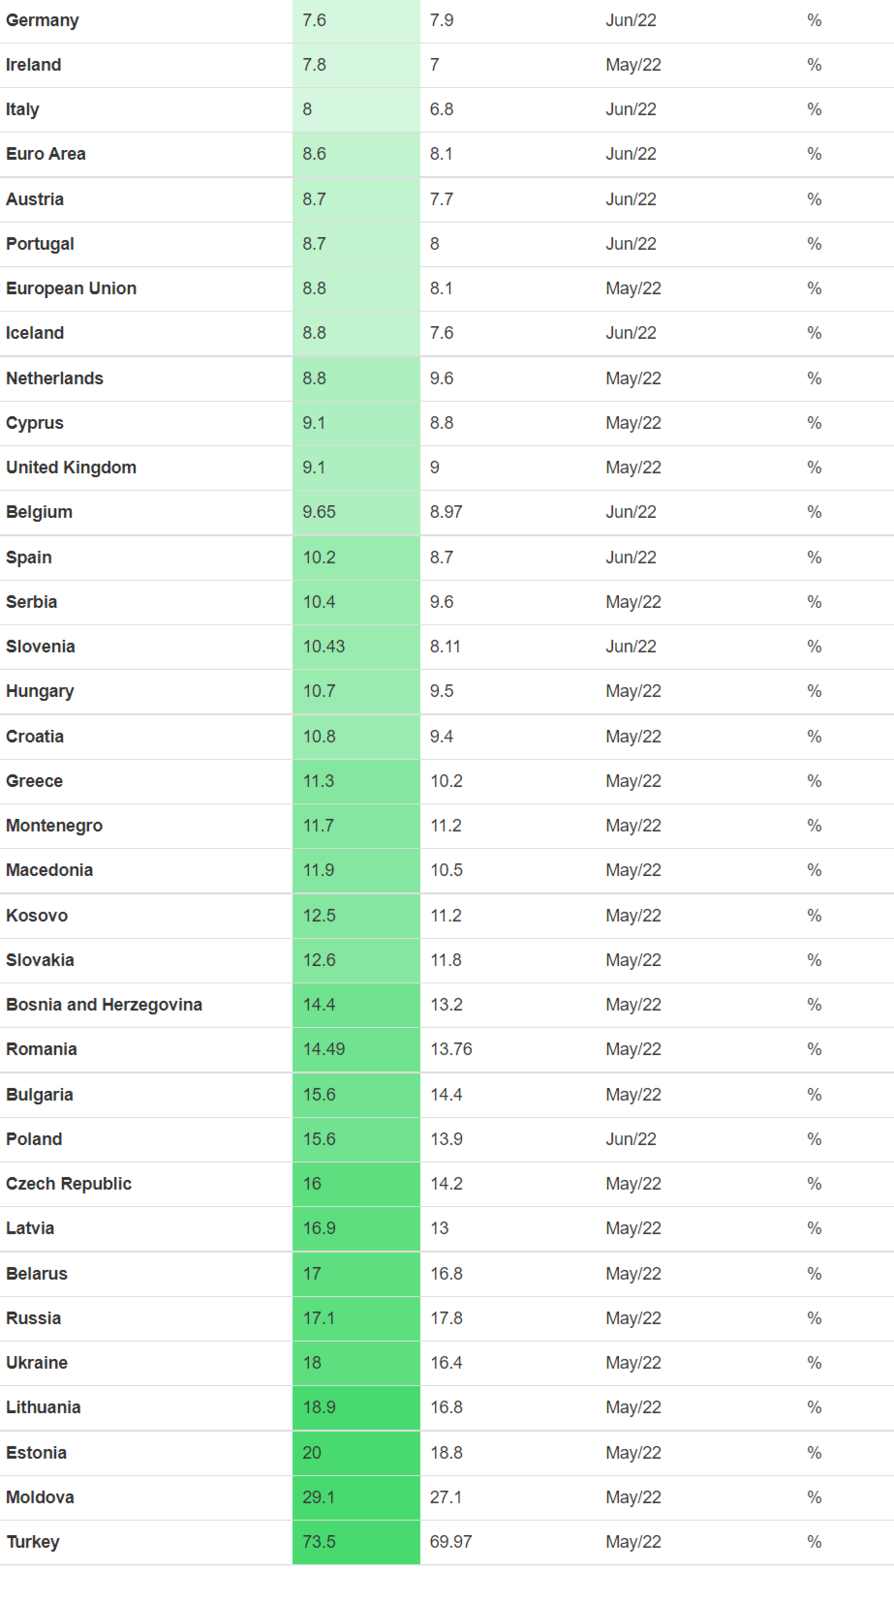The image size is (894, 1600).
Task: Open the Bosnia and Herzegovina link
Action: [104, 1004]
